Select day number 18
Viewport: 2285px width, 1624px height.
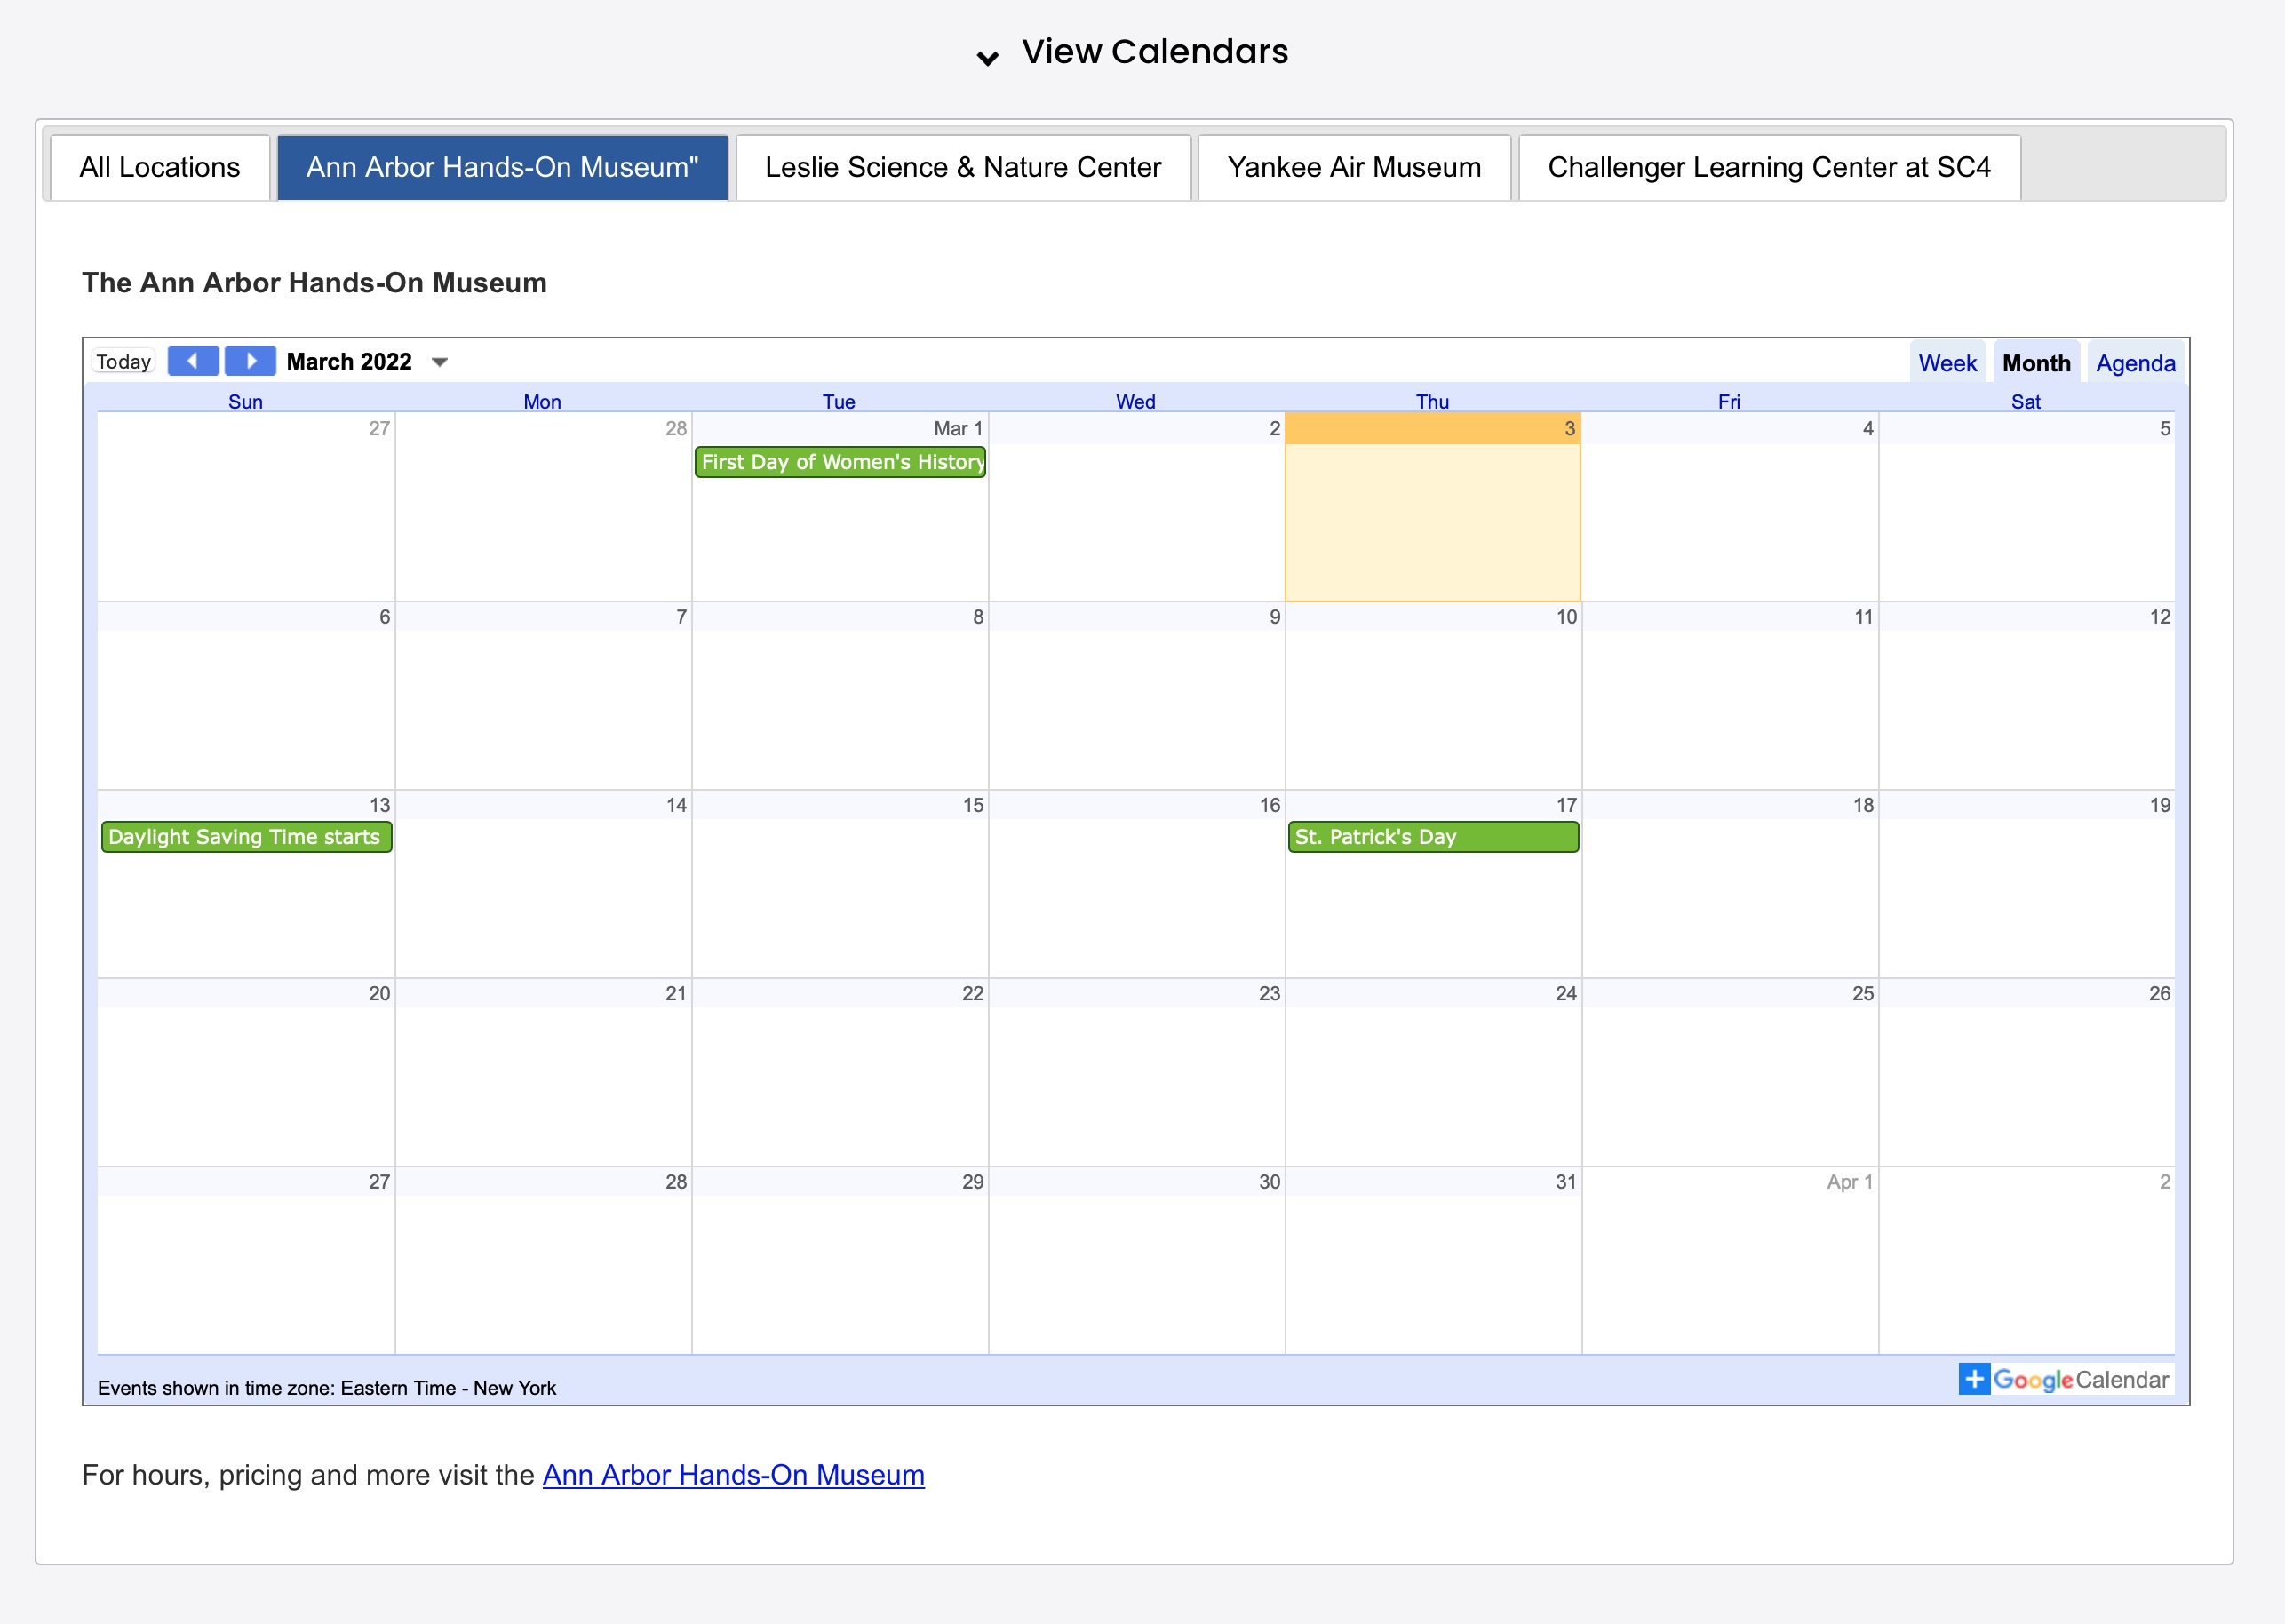tap(1863, 805)
